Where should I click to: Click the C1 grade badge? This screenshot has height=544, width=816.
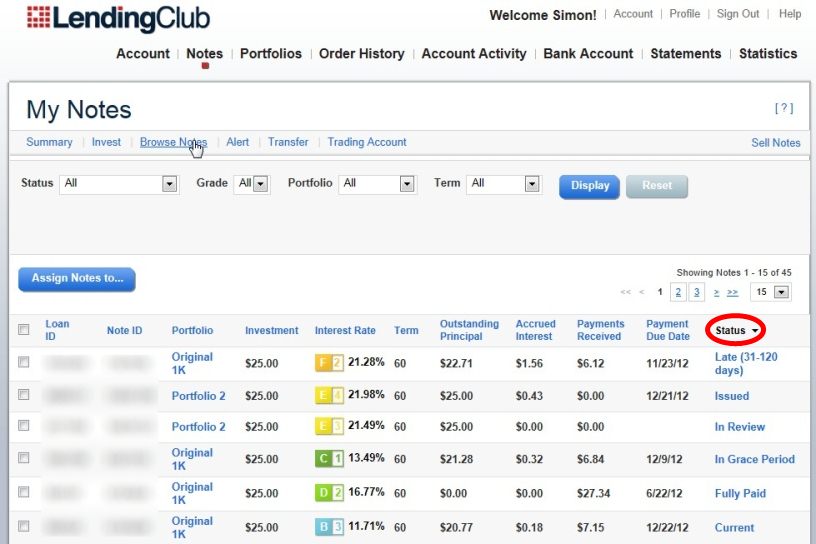tap(329, 459)
